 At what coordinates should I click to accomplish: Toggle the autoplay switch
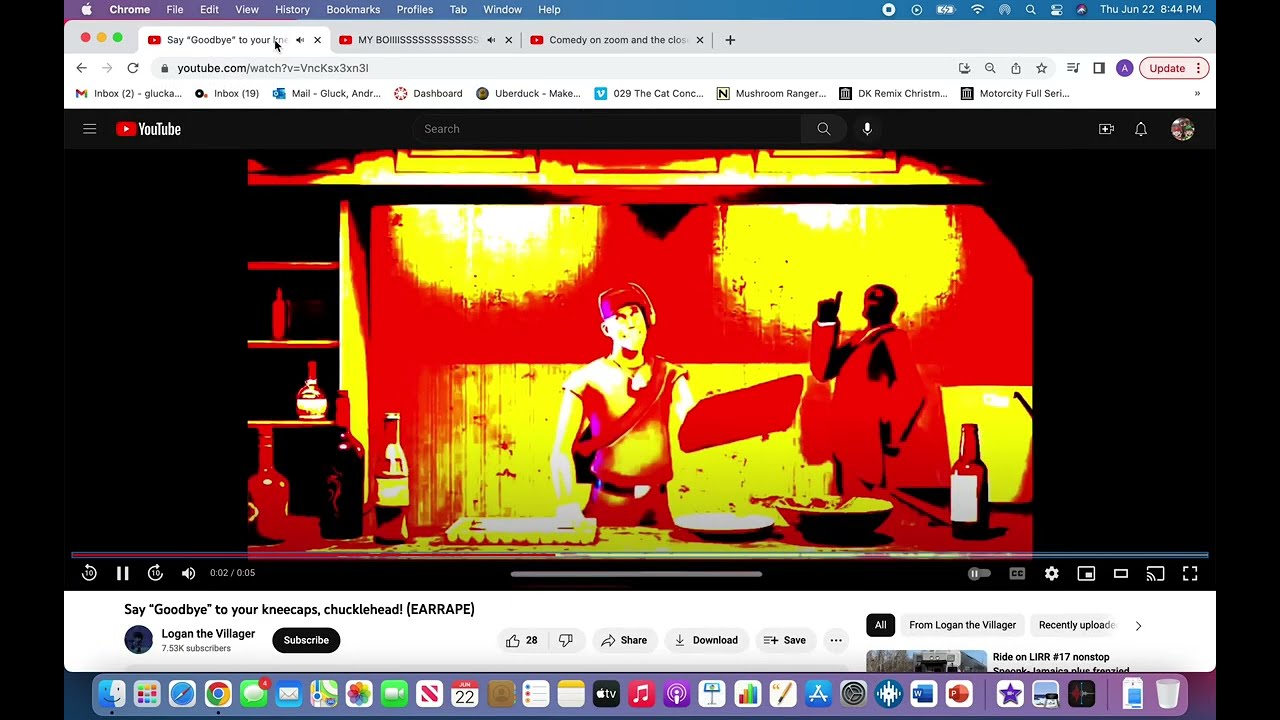click(x=979, y=573)
